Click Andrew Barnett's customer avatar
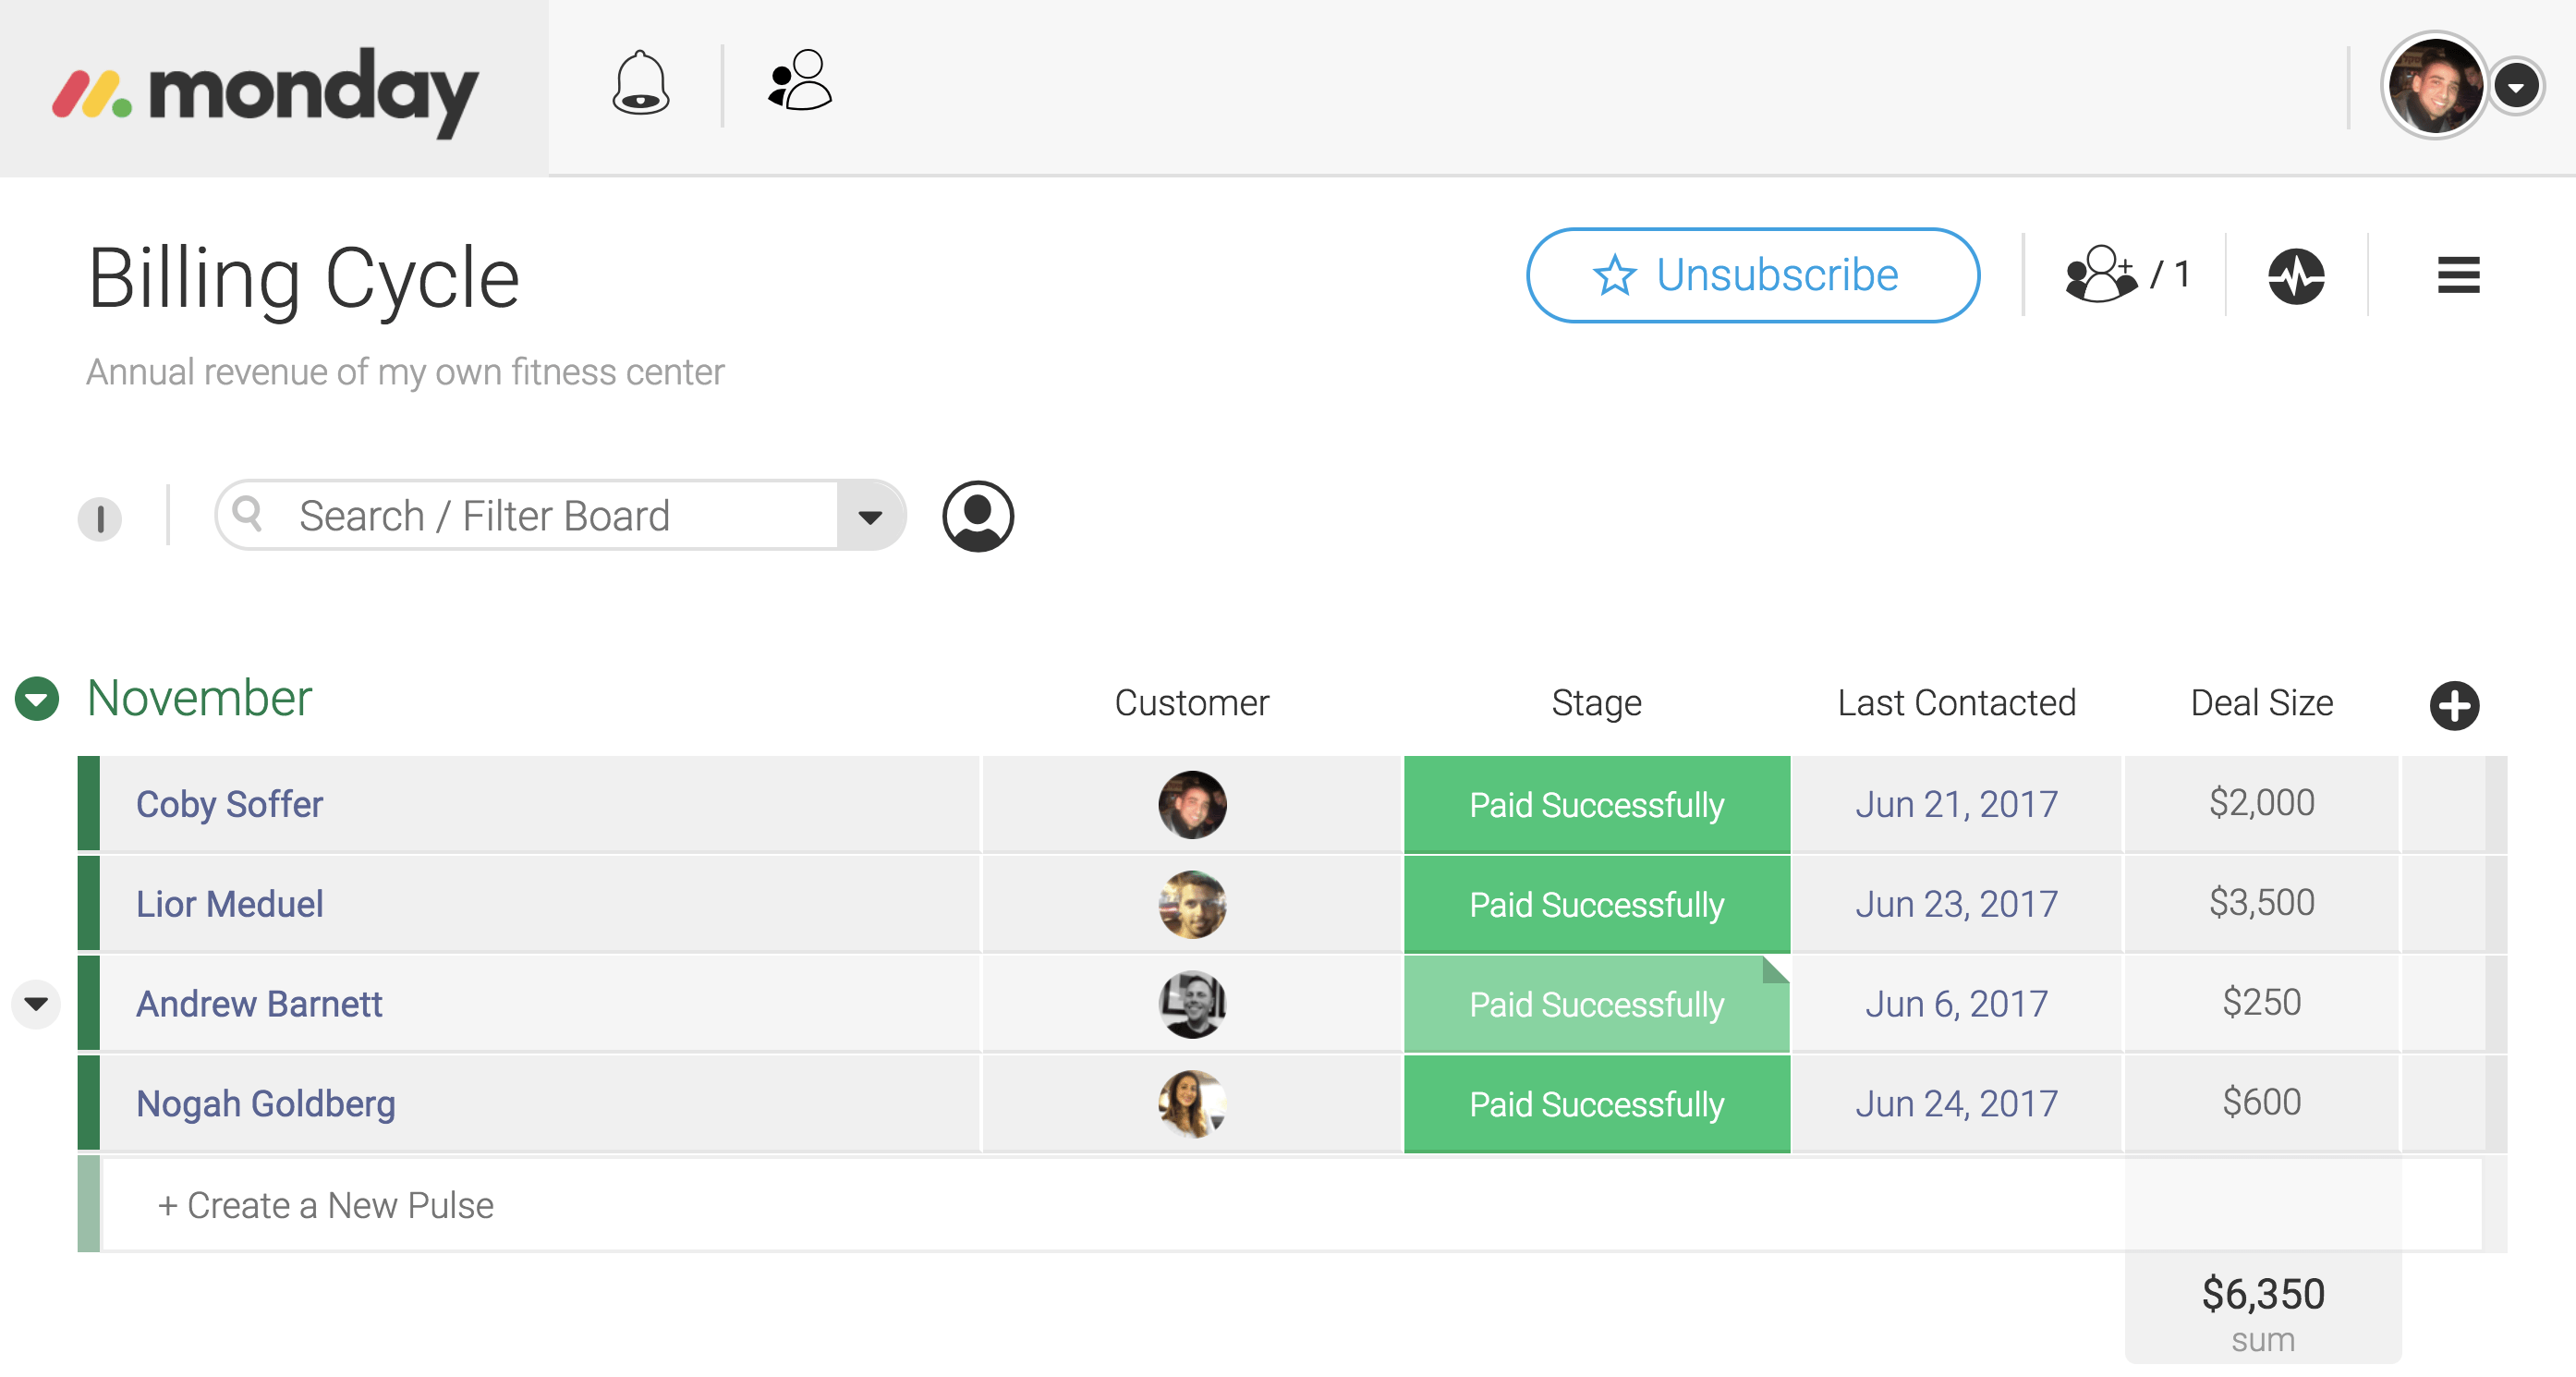 (x=1192, y=1004)
